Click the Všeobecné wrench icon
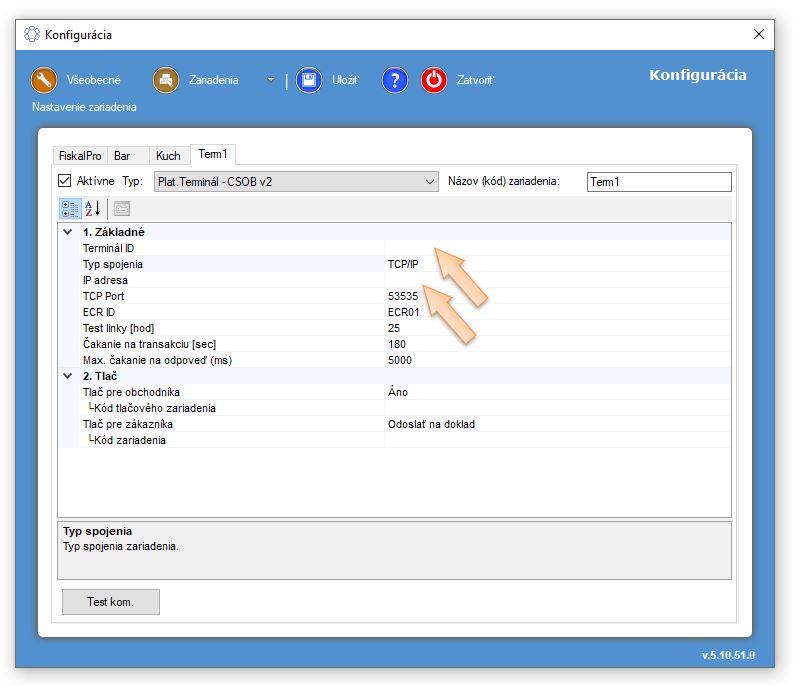This screenshot has width=795, height=685. point(43,80)
